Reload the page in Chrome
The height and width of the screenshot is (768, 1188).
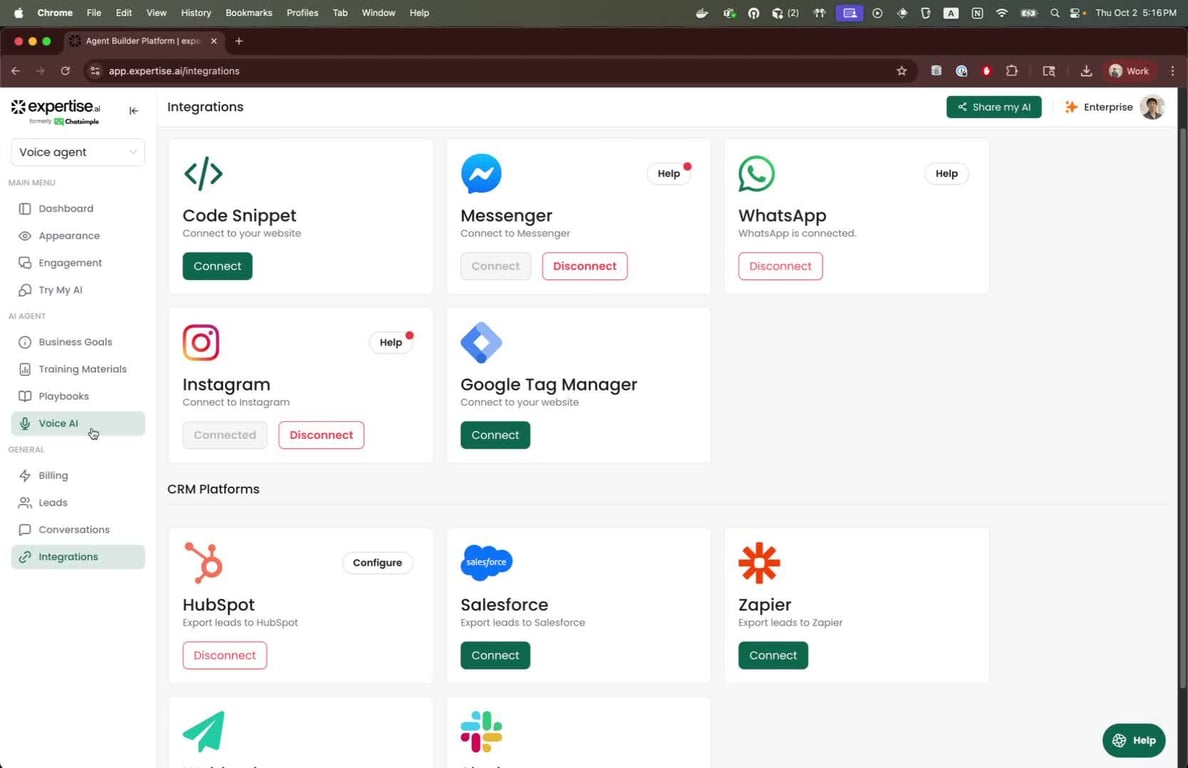(65, 70)
